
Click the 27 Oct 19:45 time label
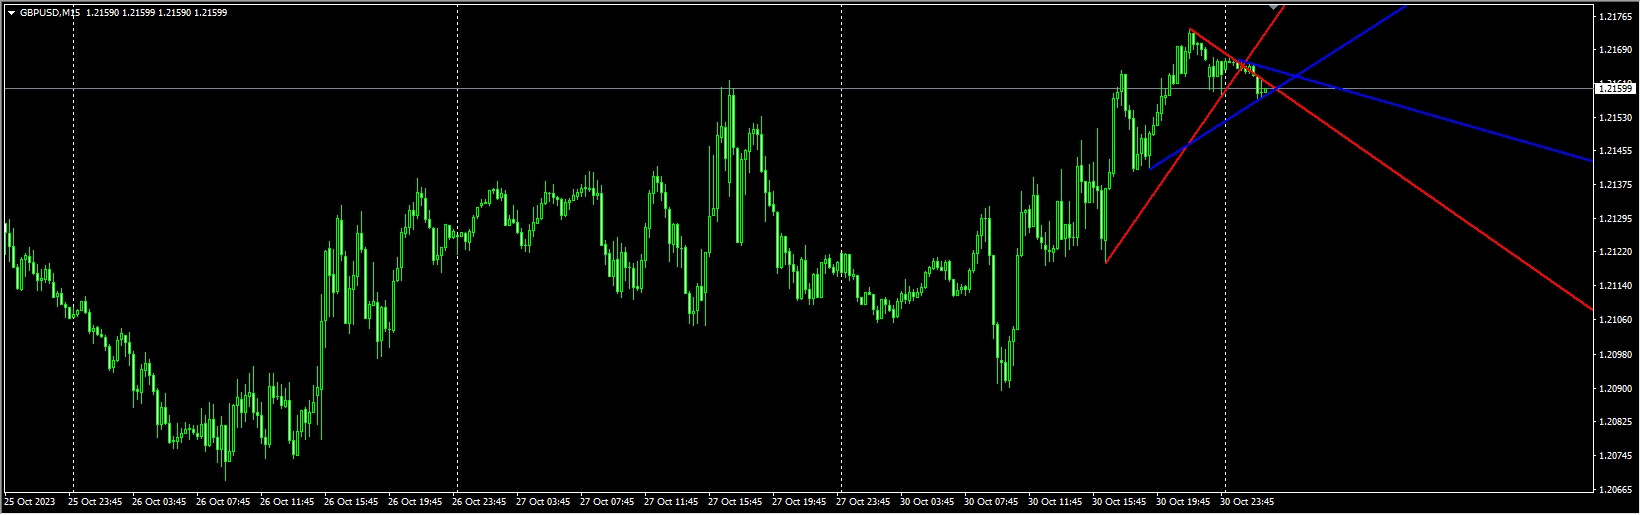pyautogui.click(x=799, y=502)
